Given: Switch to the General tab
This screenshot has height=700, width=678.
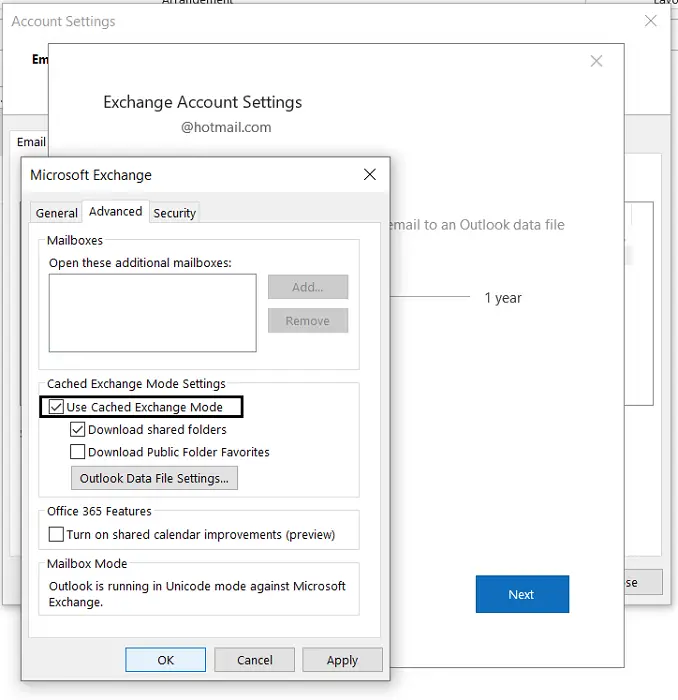Looking at the screenshot, I should coord(57,213).
